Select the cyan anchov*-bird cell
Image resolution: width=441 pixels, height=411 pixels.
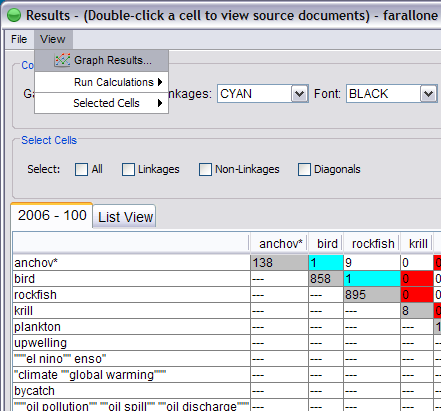326,263
